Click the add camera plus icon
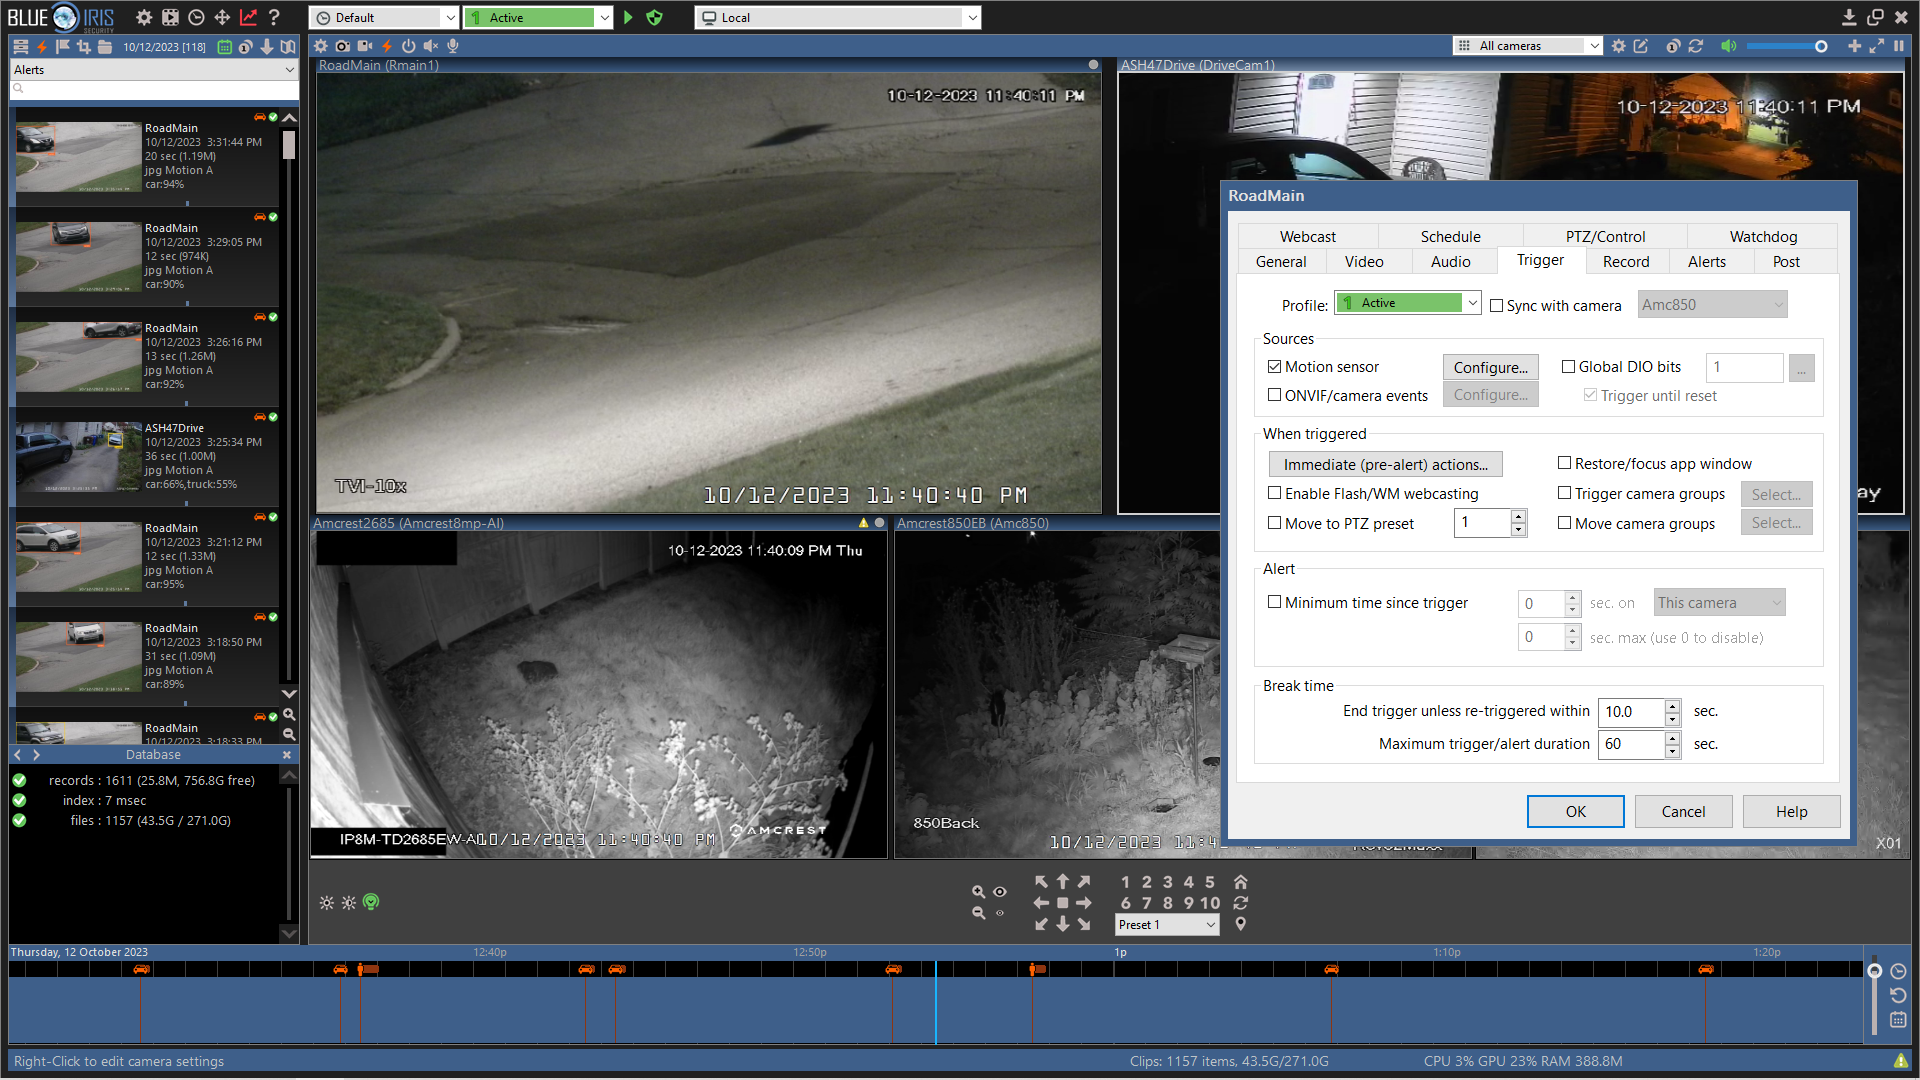 coord(1854,46)
